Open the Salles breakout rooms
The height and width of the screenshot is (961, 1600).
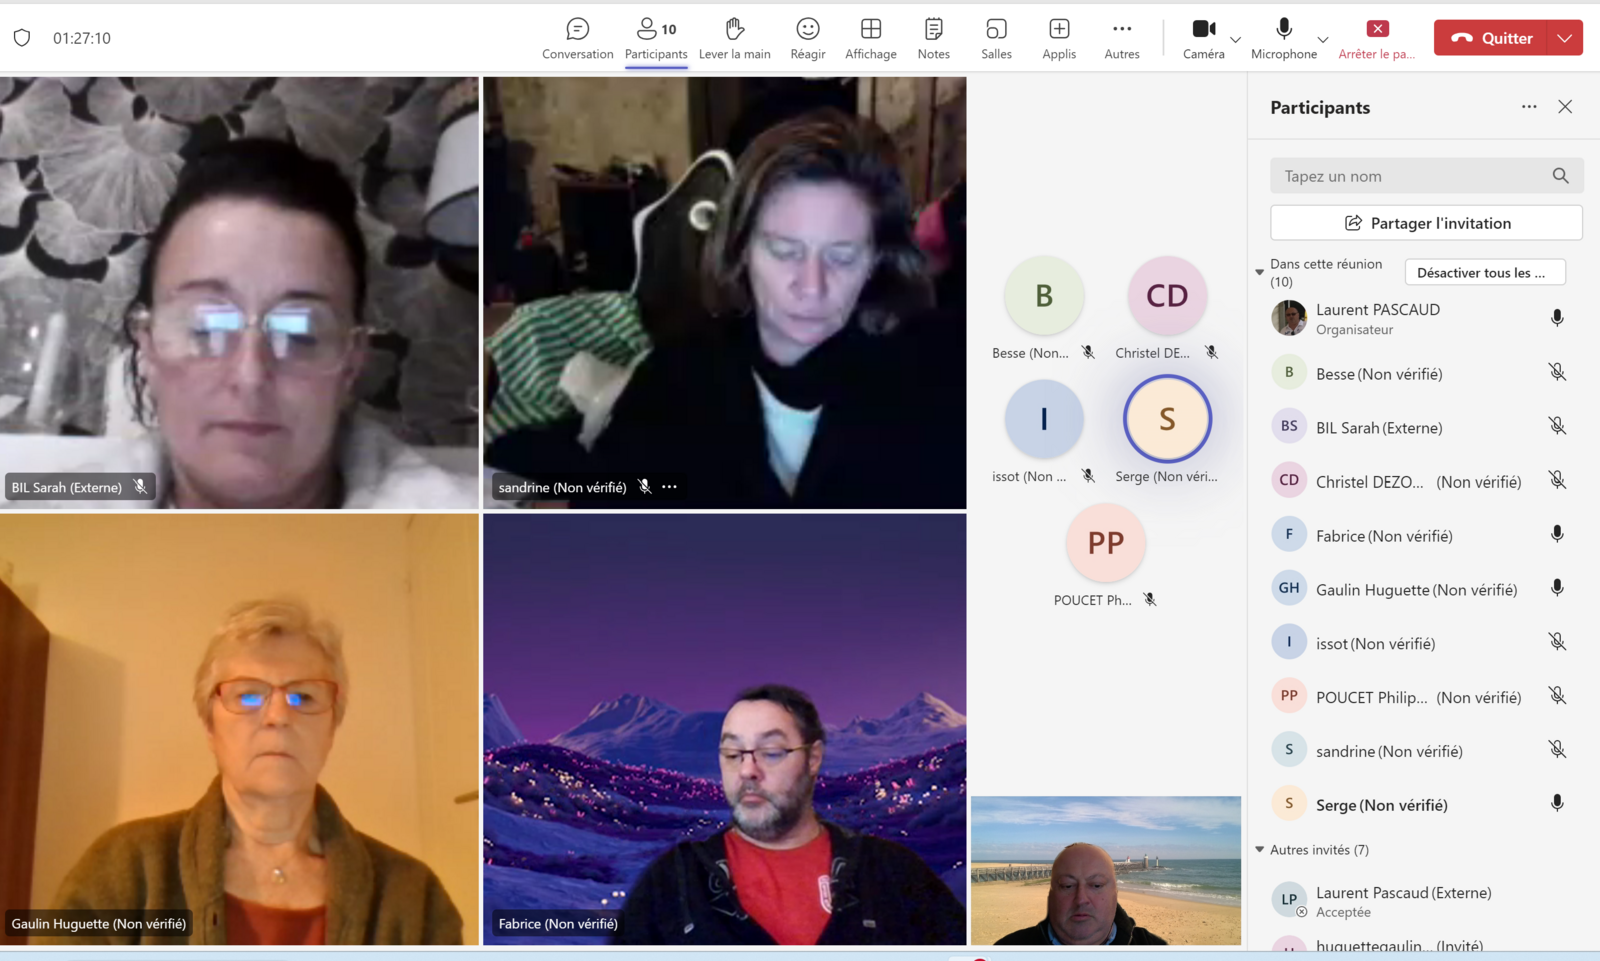[996, 38]
